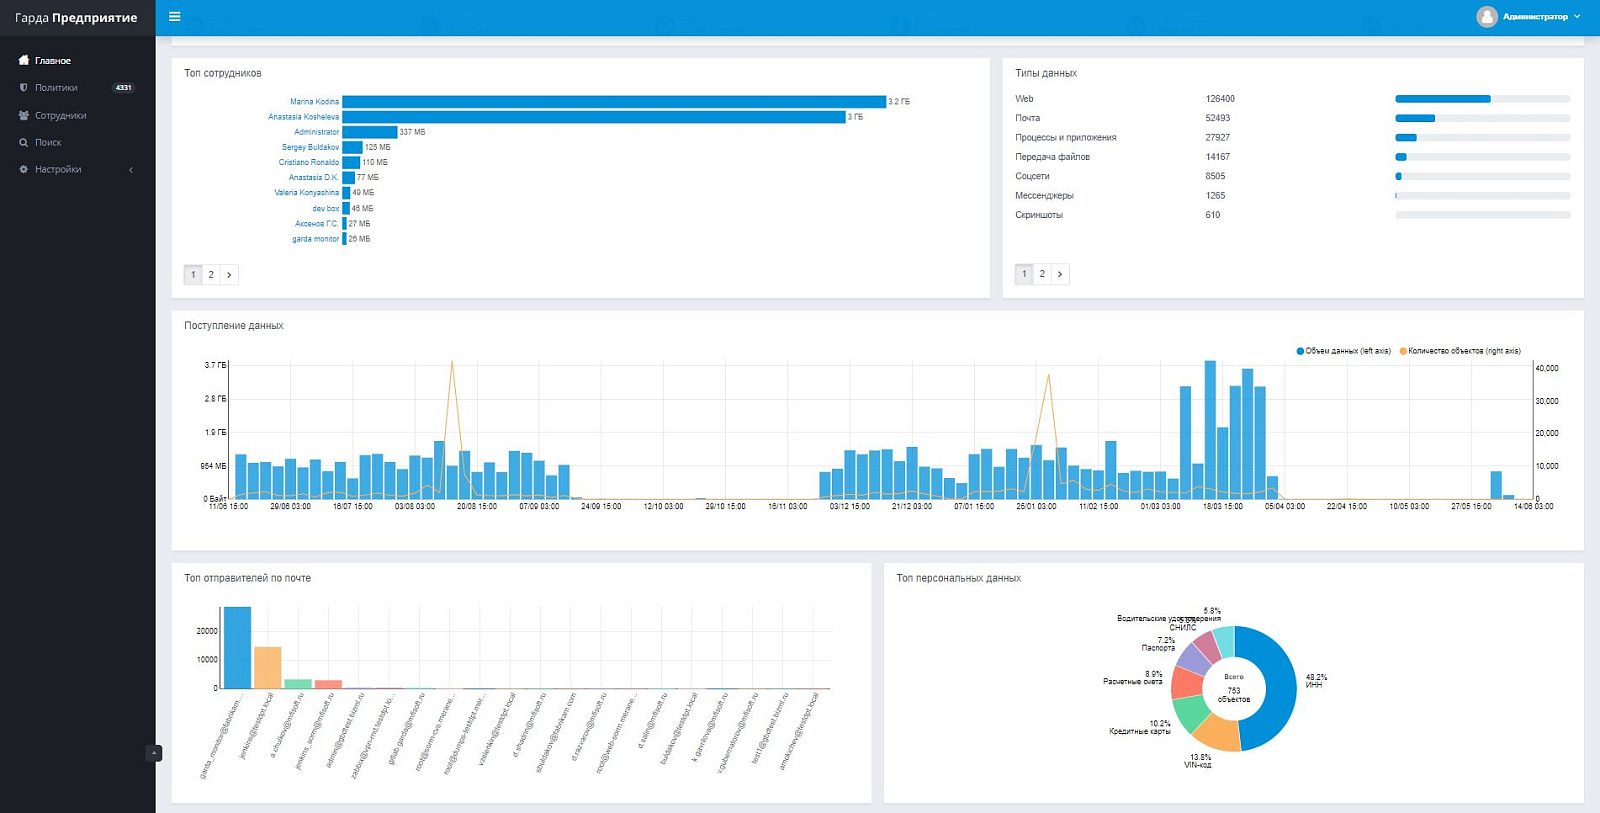Viewport: 1600px width, 813px height.
Task: Toggle the Объем данных legend series
Action: (x=1343, y=351)
